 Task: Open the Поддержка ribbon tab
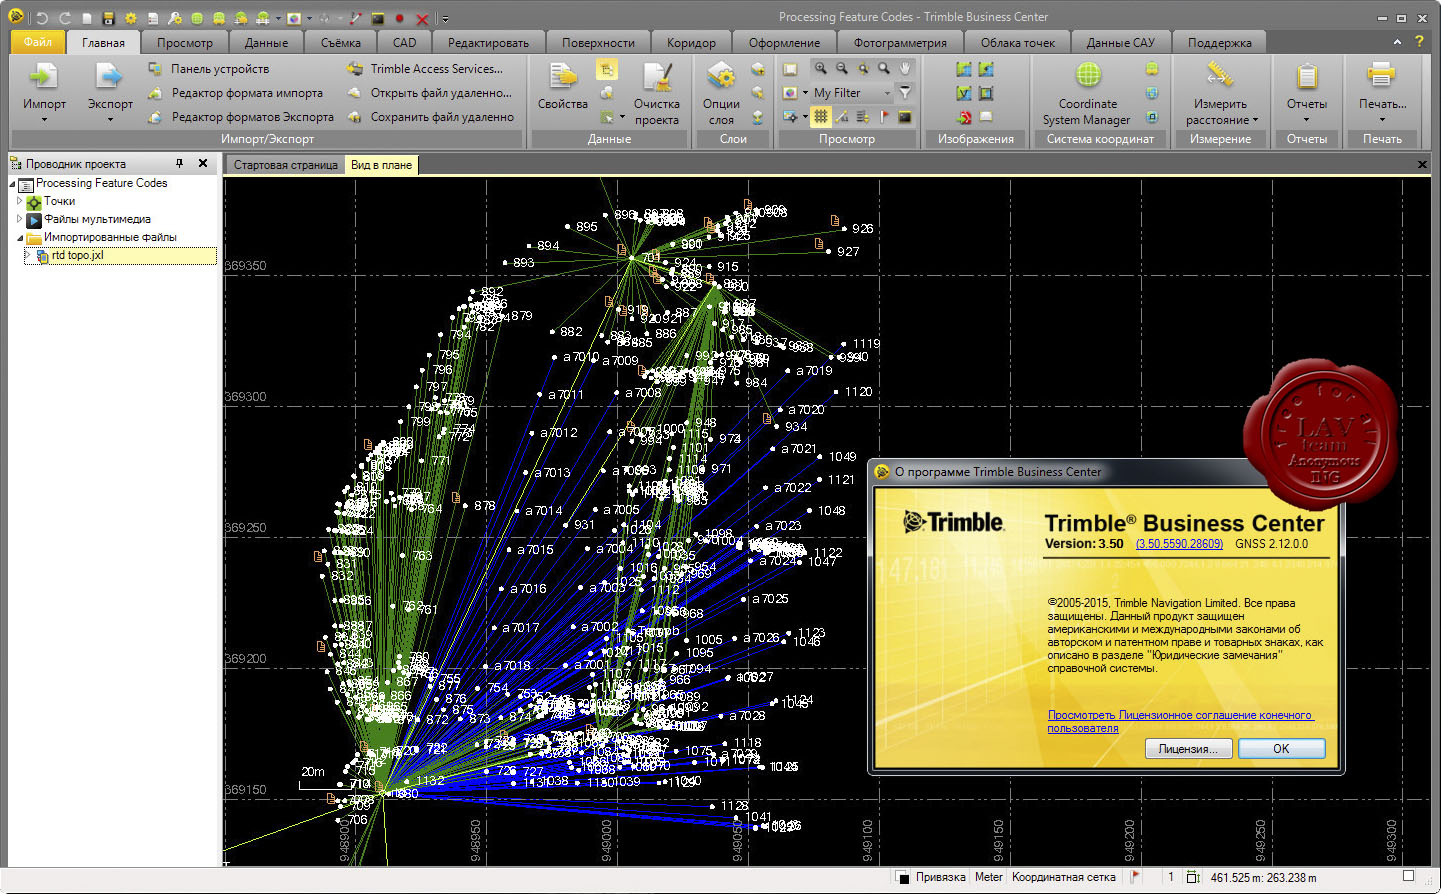pyautogui.click(x=1219, y=43)
